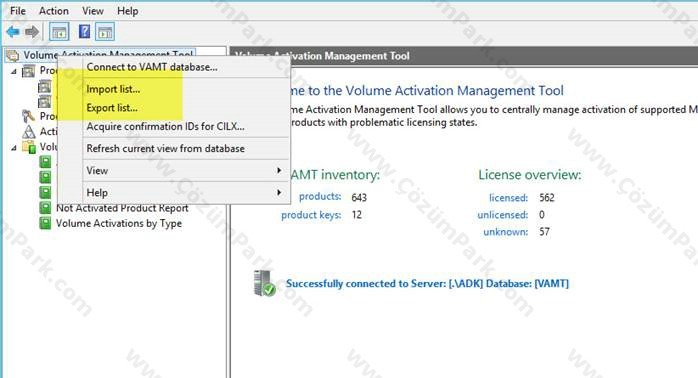Click the licensed link in License overview
Image resolution: width=698 pixels, height=378 pixels.
tap(508, 198)
